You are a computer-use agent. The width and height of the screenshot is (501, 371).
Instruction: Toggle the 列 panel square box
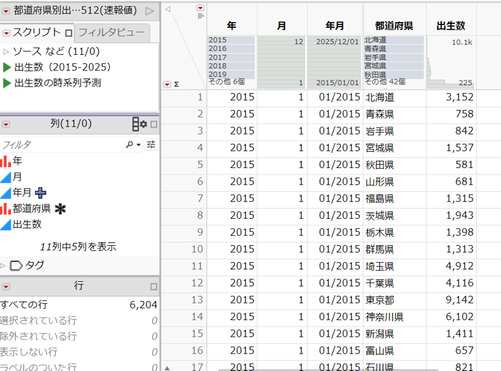tap(154, 124)
